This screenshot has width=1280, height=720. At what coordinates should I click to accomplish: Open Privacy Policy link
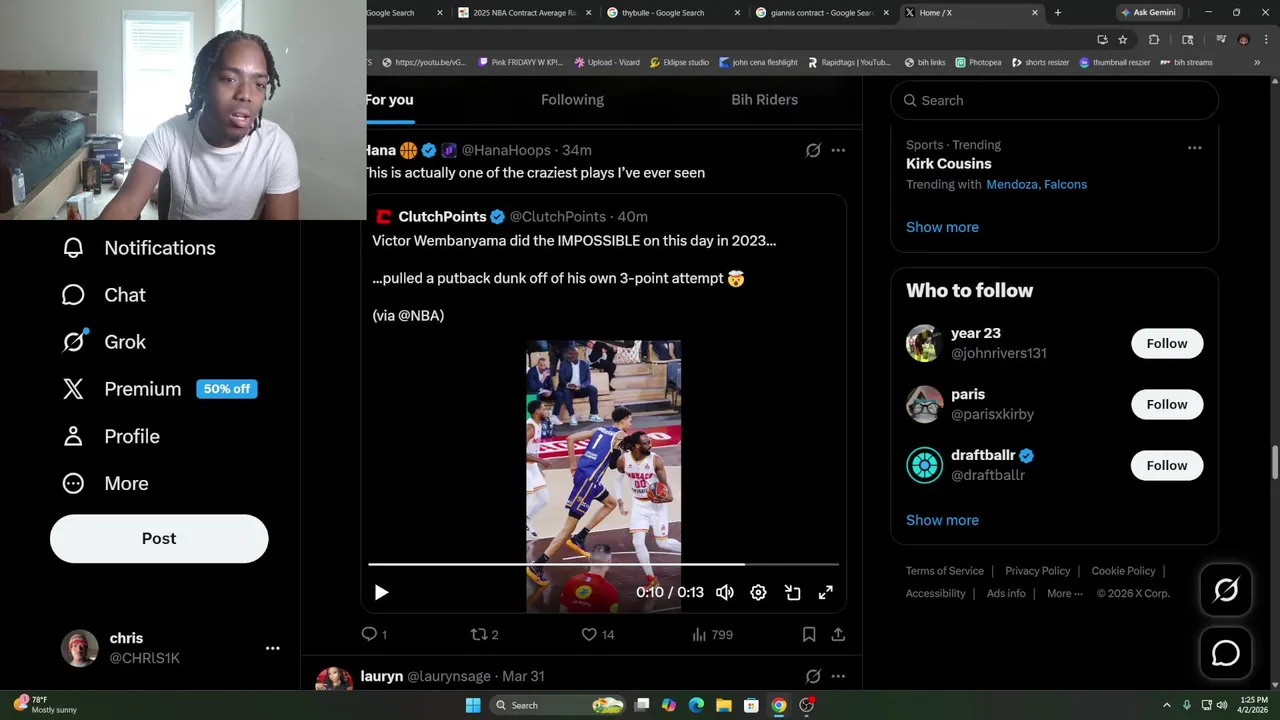[1037, 571]
